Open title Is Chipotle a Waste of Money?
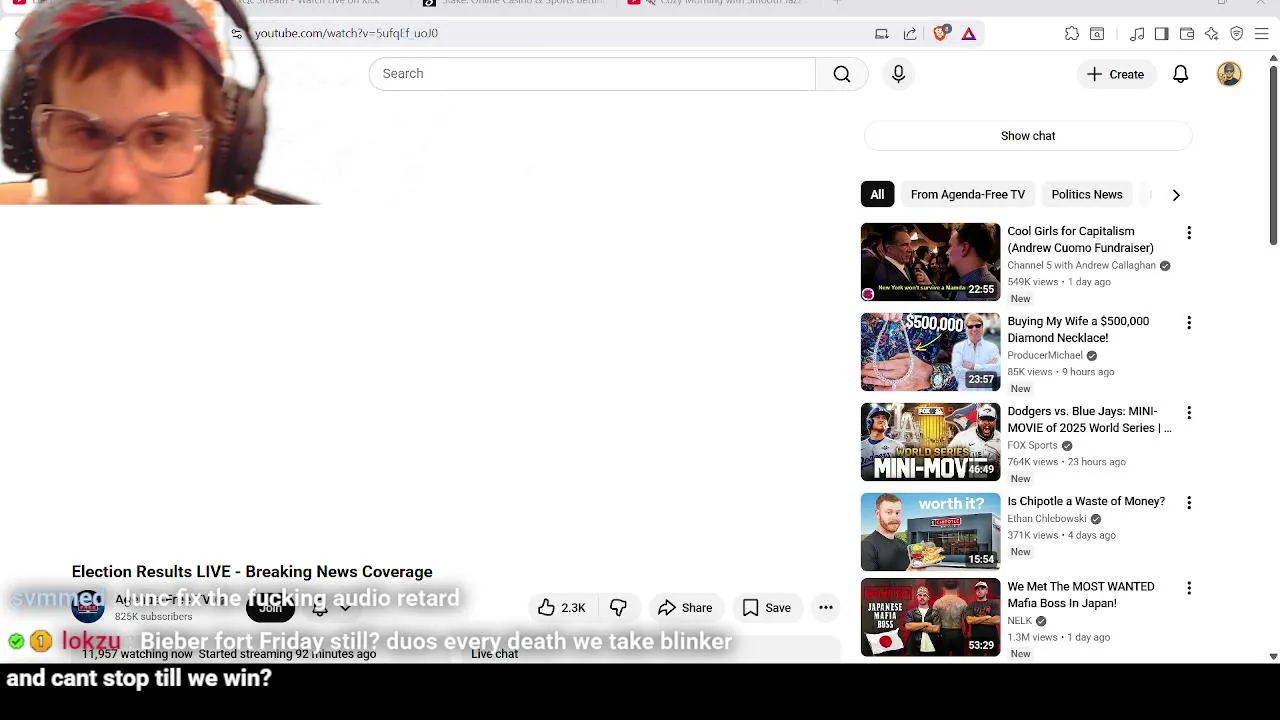This screenshot has height=720, width=1280. pyautogui.click(x=1086, y=502)
